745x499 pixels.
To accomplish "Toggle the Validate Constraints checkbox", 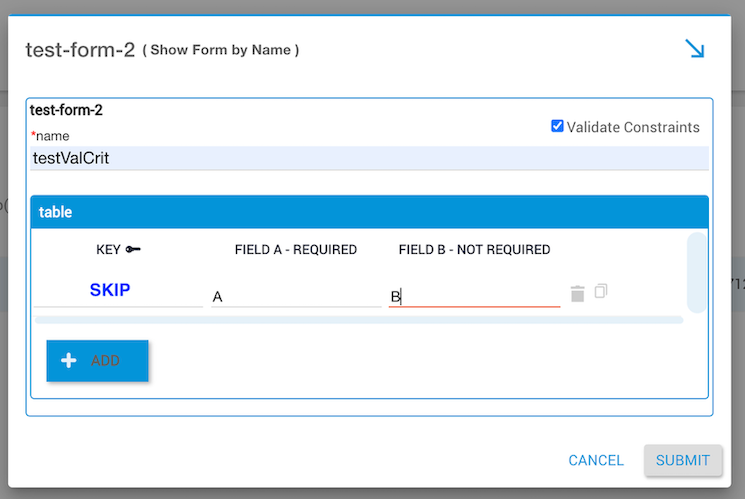I will 557,126.
